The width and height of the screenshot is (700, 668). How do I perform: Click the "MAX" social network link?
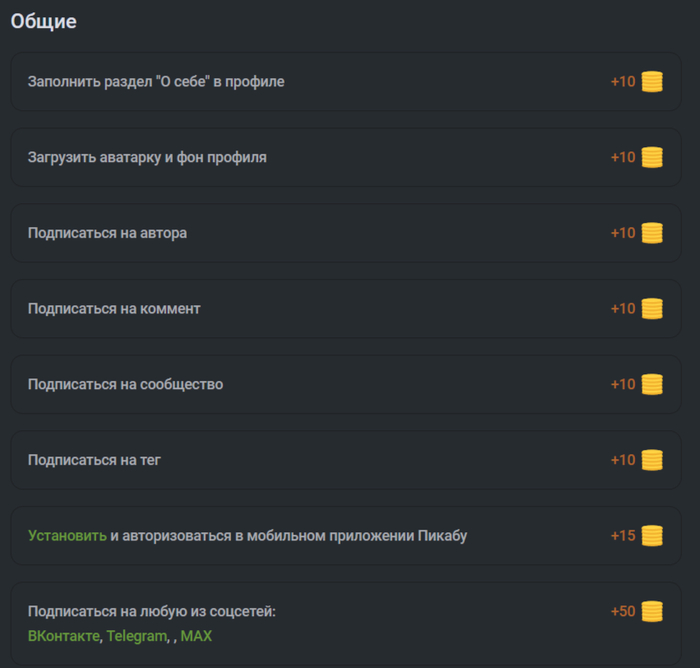pos(196,636)
